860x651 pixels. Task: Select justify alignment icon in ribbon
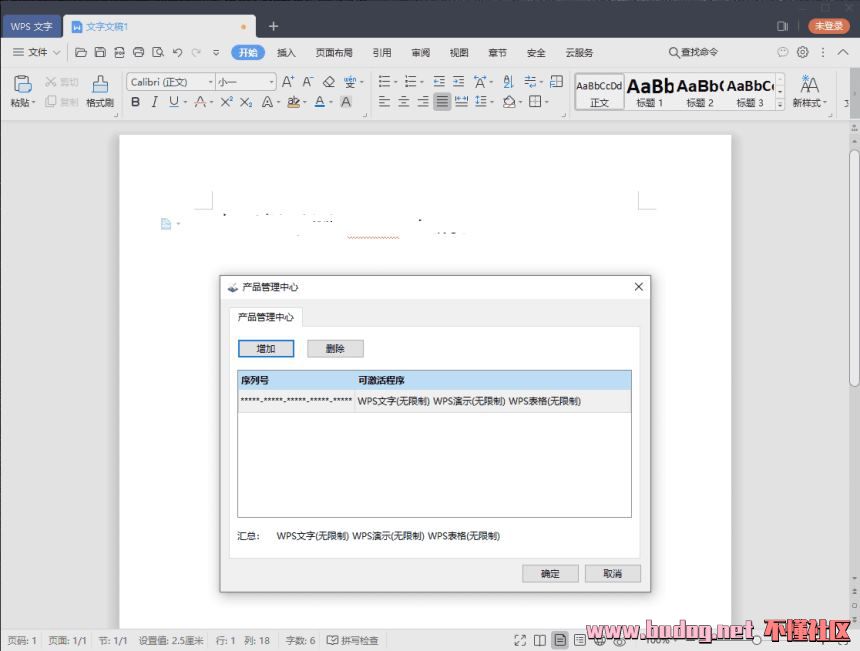[x=442, y=102]
